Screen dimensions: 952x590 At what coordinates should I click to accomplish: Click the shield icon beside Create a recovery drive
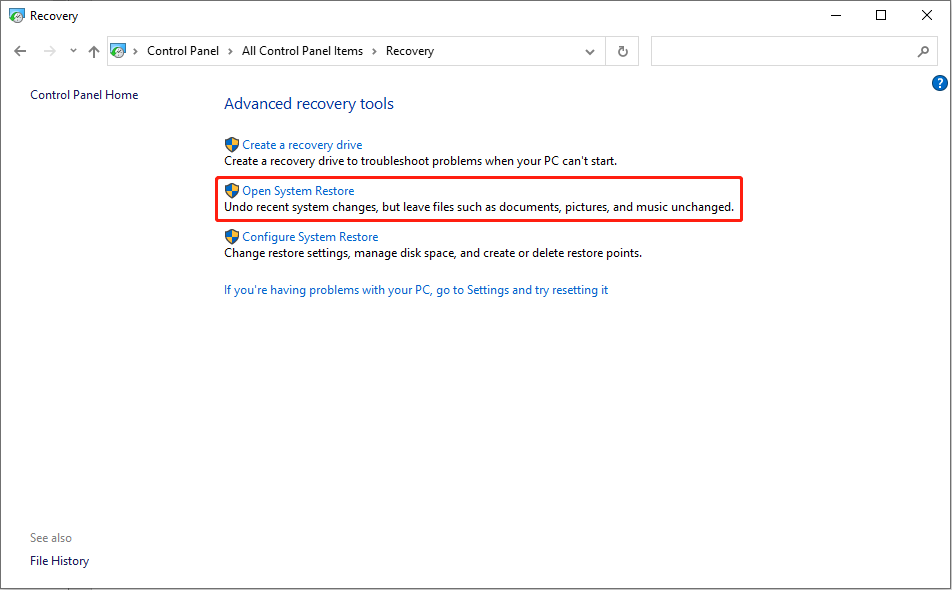coord(232,144)
